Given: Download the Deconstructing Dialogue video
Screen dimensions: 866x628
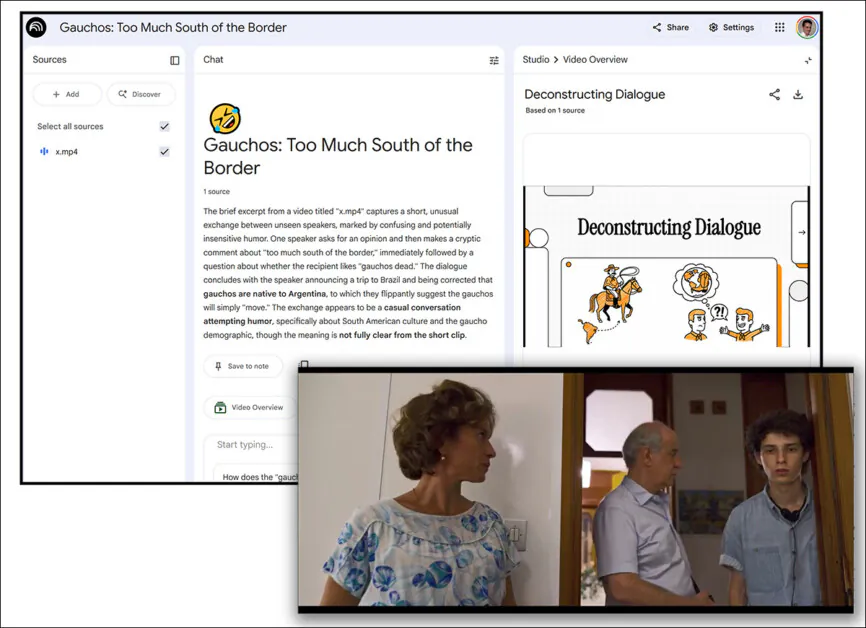Looking at the screenshot, I should coord(798,94).
